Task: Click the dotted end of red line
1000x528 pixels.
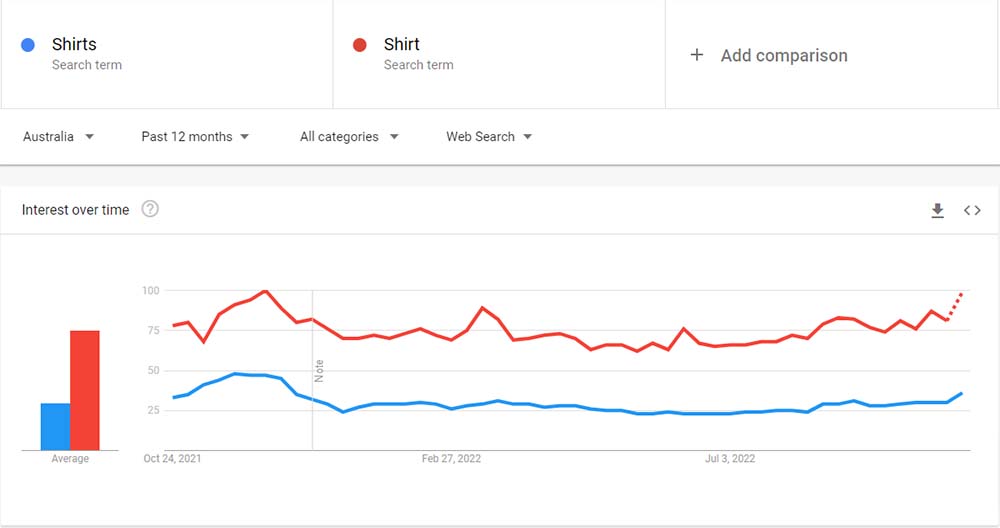Action: point(955,306)
